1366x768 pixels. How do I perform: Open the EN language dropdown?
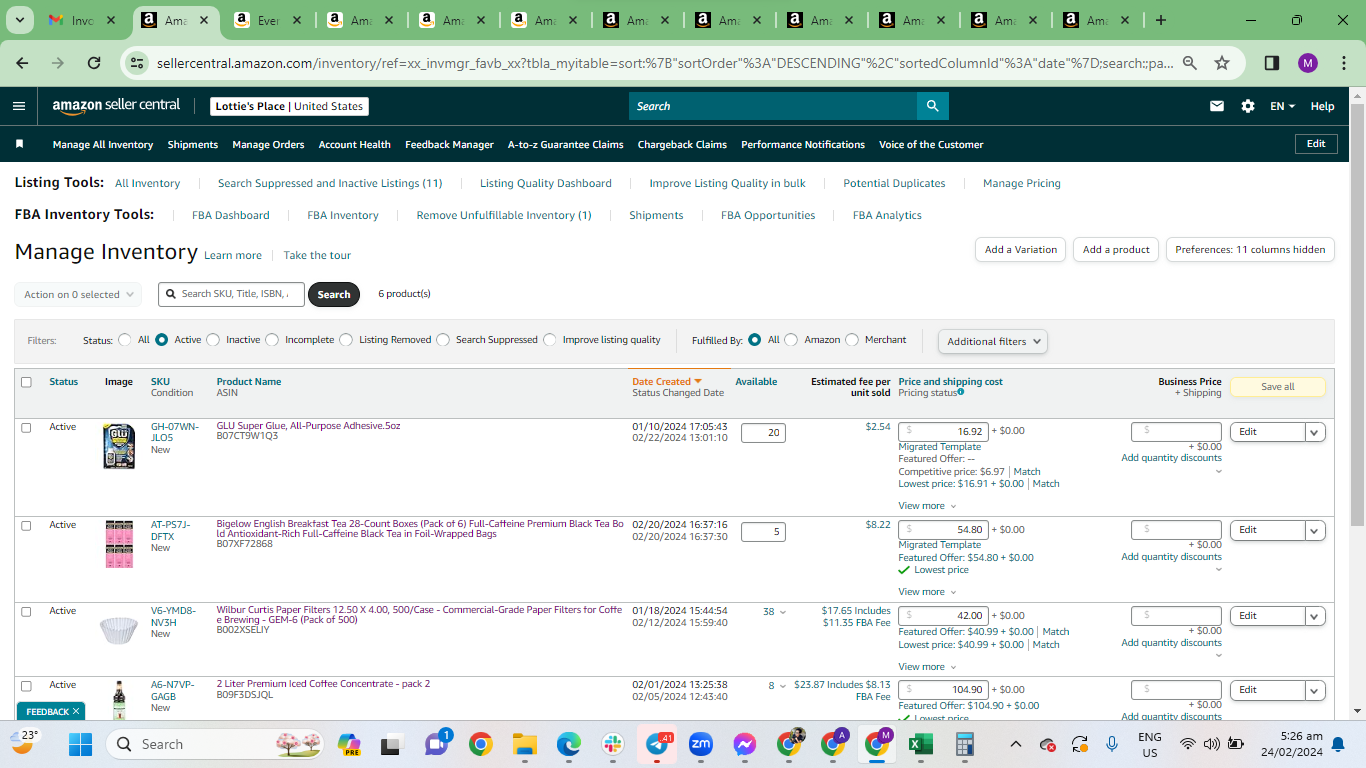point(1282,106)
